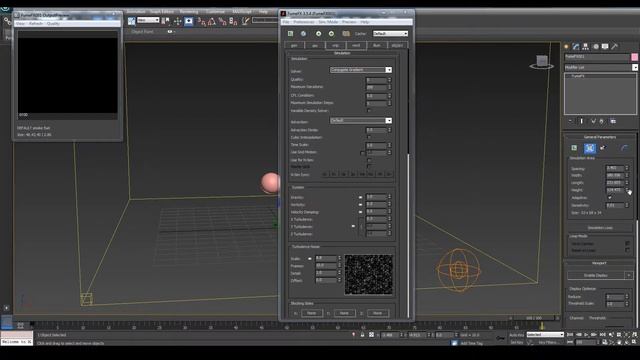This screenshot has height=360, width=640.
Task: Toggle the second Loop Mode checkbox
Action: pyautogui.click(x=627, y=250)
